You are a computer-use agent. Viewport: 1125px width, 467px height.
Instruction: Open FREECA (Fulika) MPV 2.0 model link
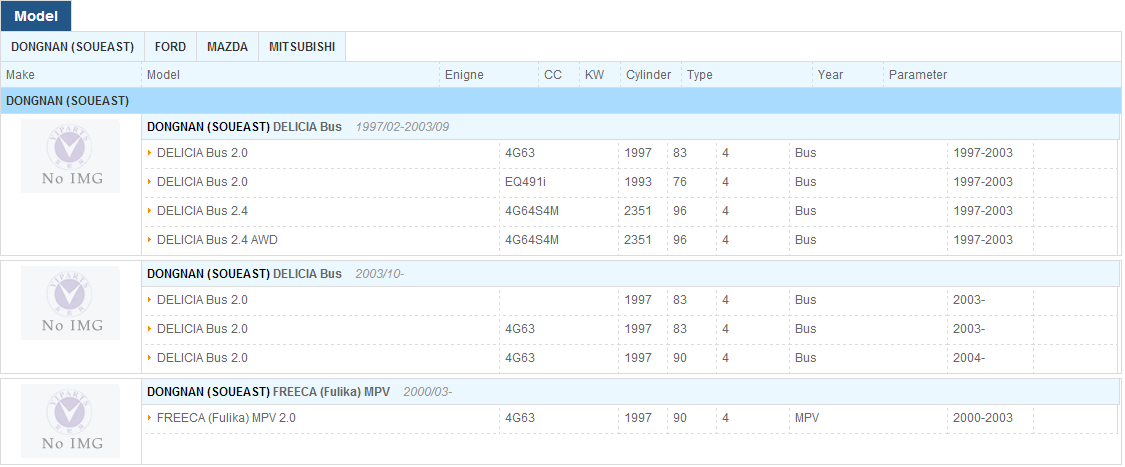226,418
